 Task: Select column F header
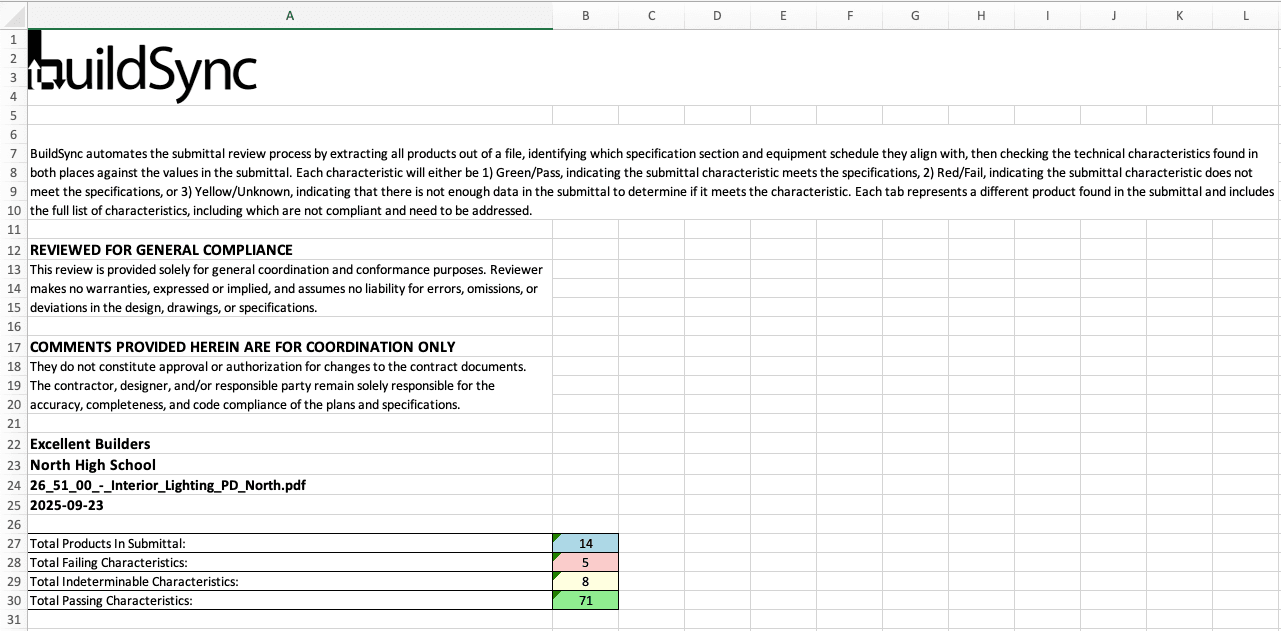(x=849, y=15)
